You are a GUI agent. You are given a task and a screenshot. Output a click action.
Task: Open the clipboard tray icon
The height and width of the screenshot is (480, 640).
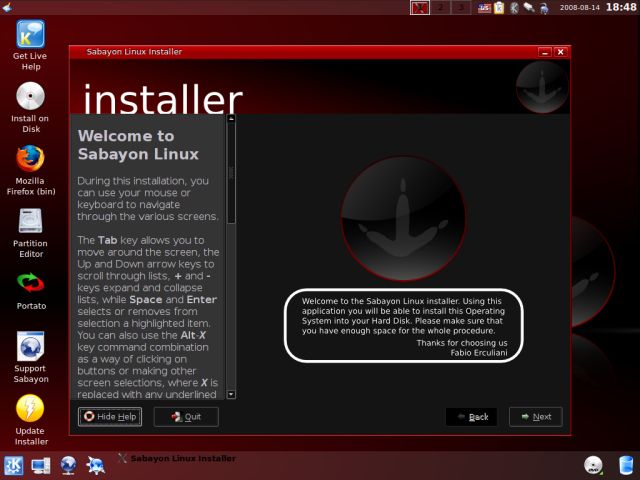point(499,8)
